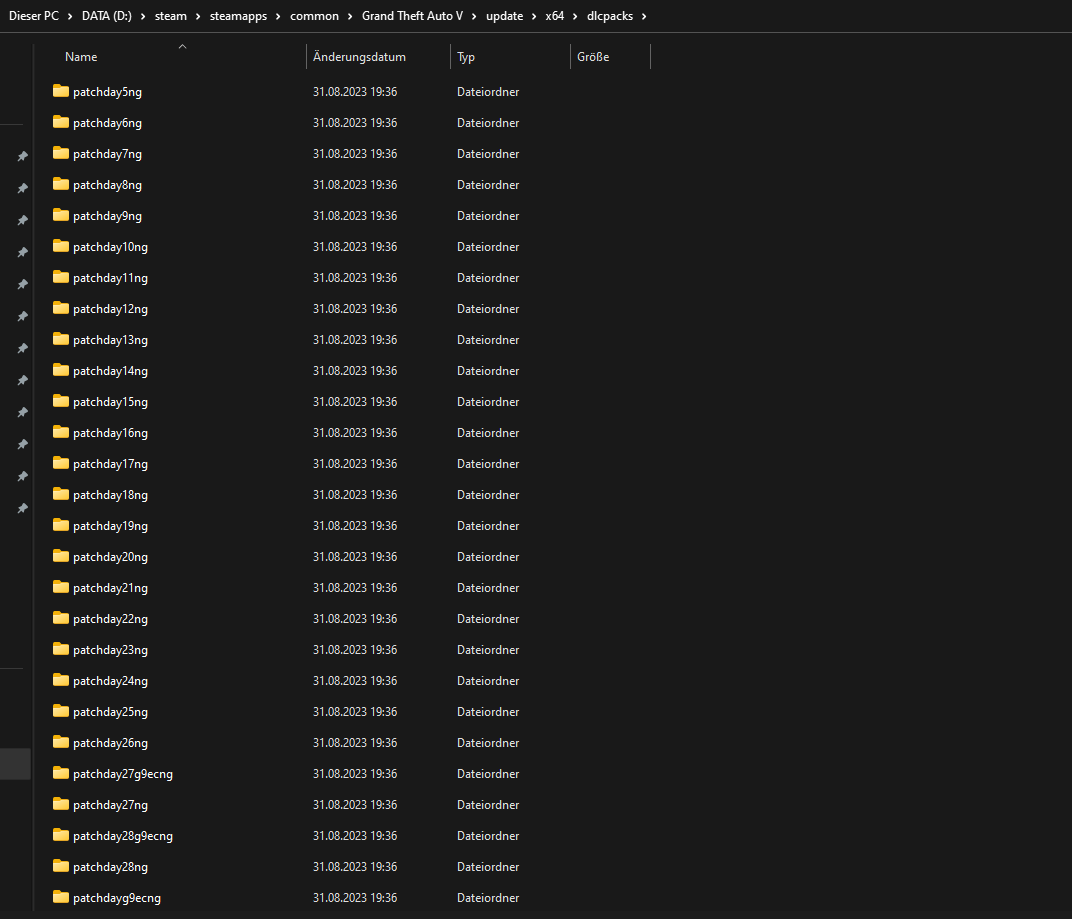Click the patchday15ng folder icon
This screenshot has height=919, width=1072.
(61, 401)
